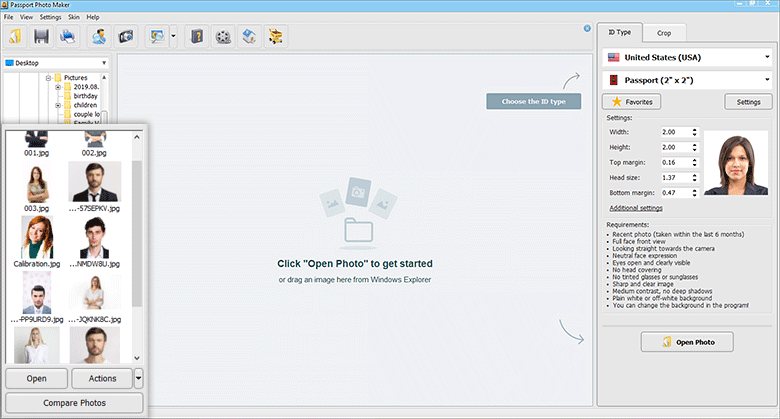The image size is (780, 419).
Task: Click folder tree scroll up arrow
Action: [104, 78]
